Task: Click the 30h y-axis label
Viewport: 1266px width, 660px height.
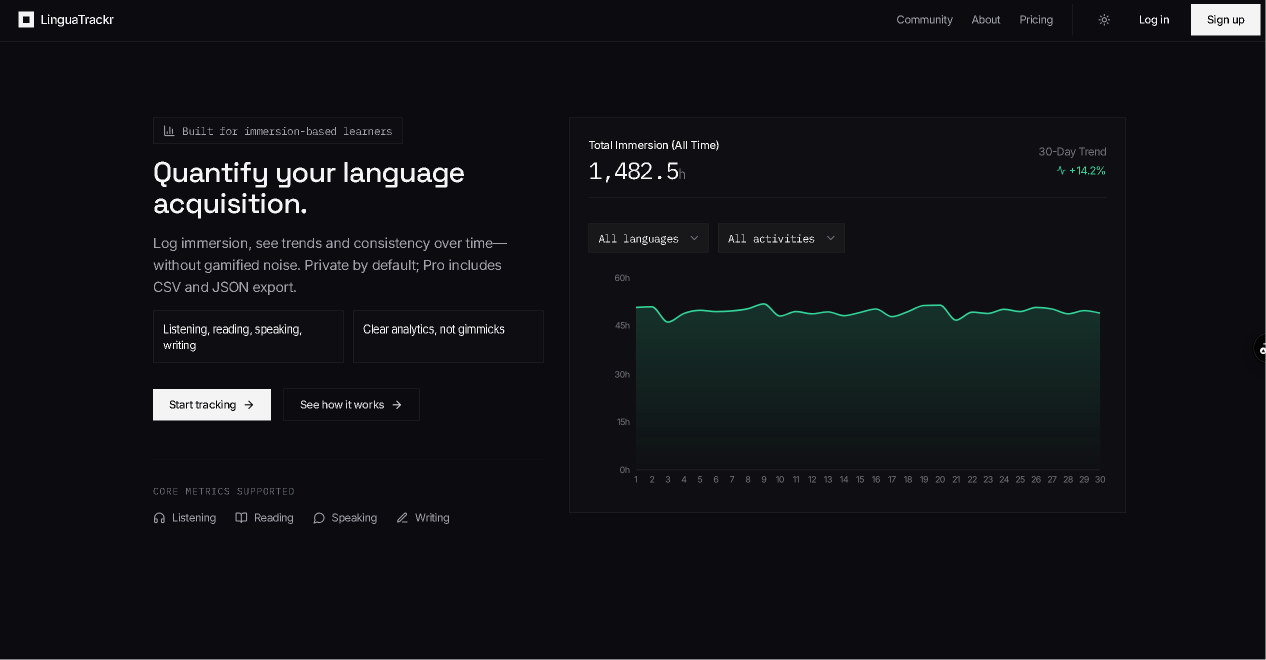Action: [622, 375]
